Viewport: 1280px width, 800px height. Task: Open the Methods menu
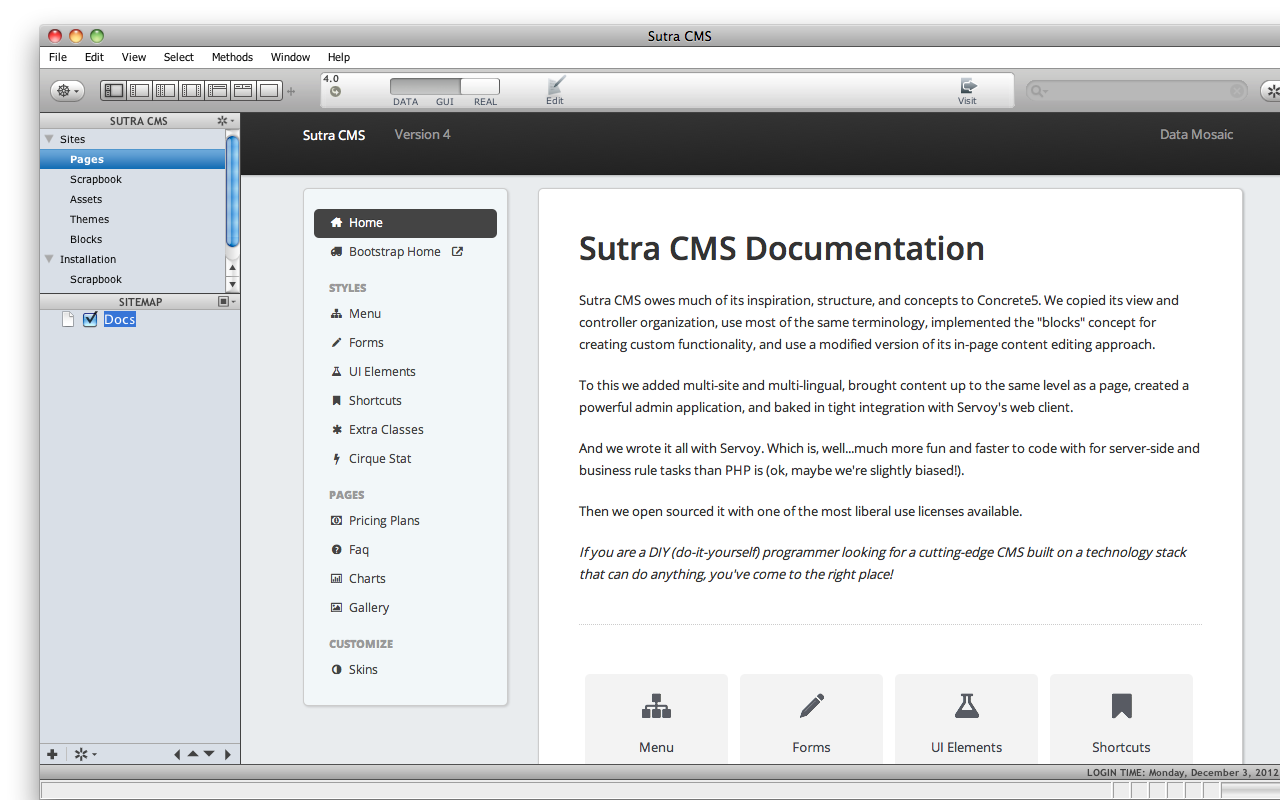[232, 57]
